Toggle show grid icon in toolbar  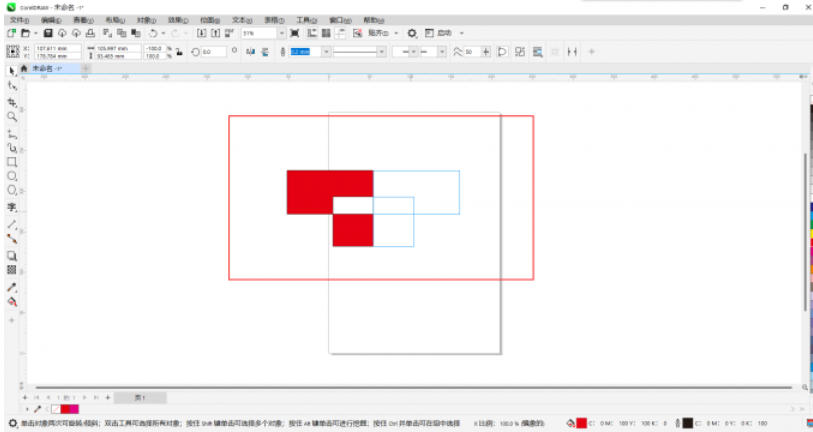point(326,33)
